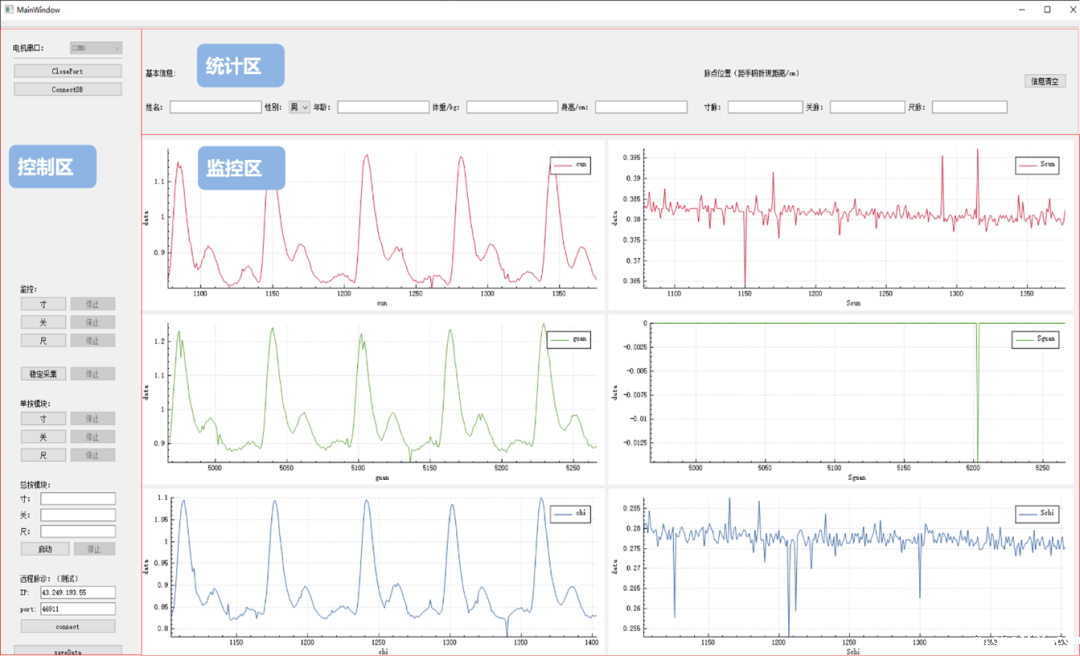The image size is (1080, 656).
Task: Expand the 性别 gender dropdown
Action: 300,107
